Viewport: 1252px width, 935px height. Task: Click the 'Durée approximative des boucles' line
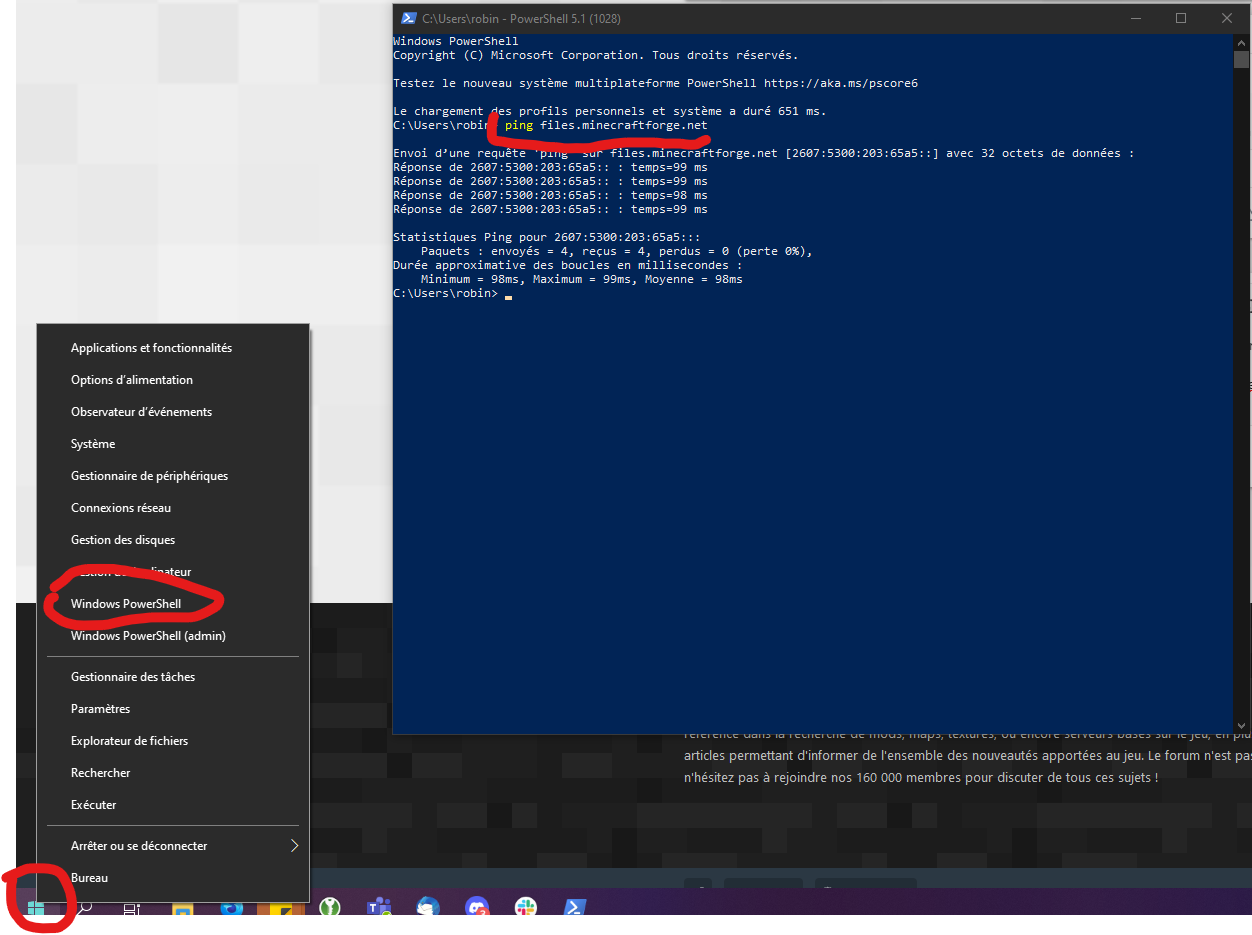pos(568,265)
